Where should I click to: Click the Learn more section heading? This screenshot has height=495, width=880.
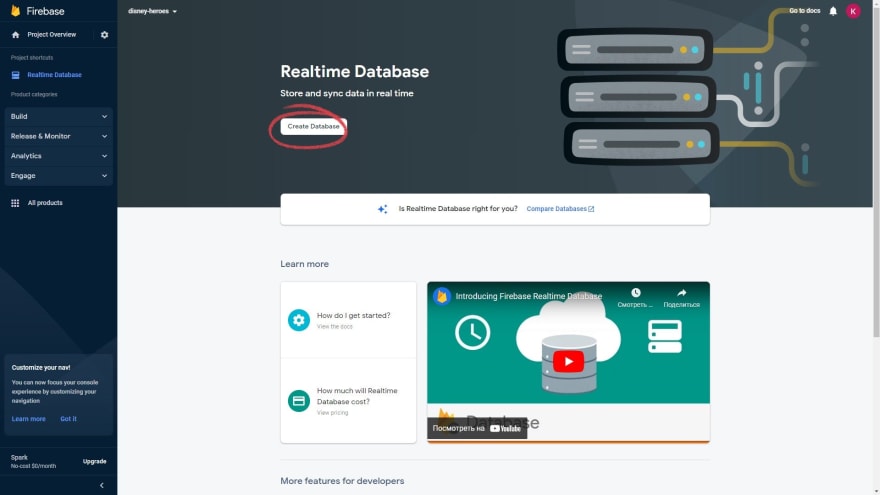click(x=305, y=264)
